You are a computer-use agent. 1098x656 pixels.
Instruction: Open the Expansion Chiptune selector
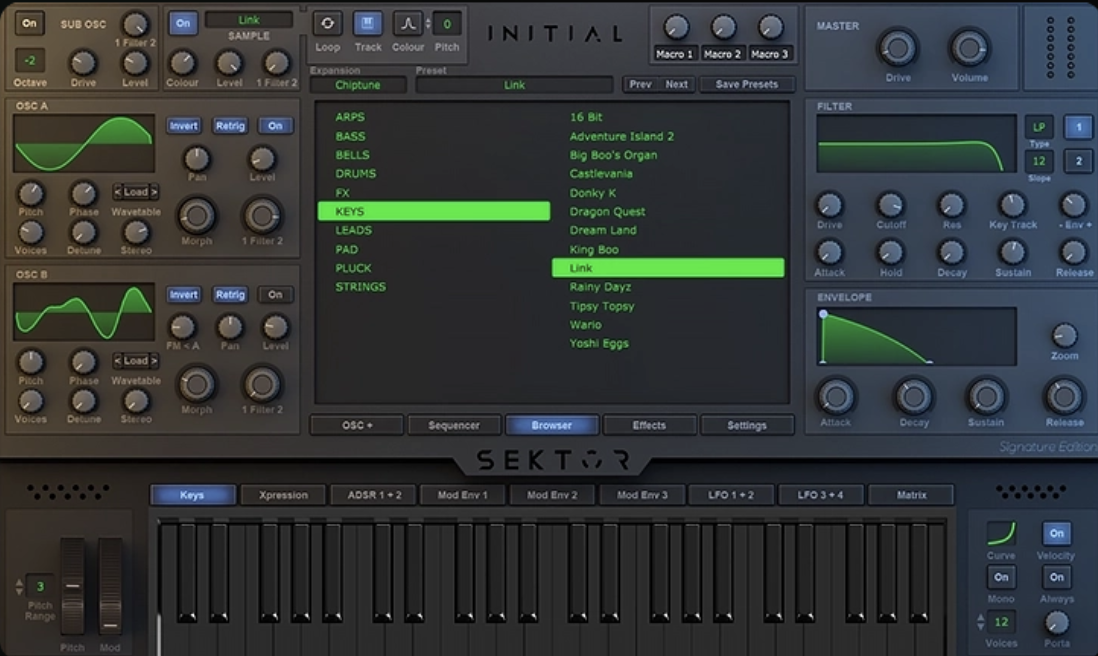pos(358,85)
